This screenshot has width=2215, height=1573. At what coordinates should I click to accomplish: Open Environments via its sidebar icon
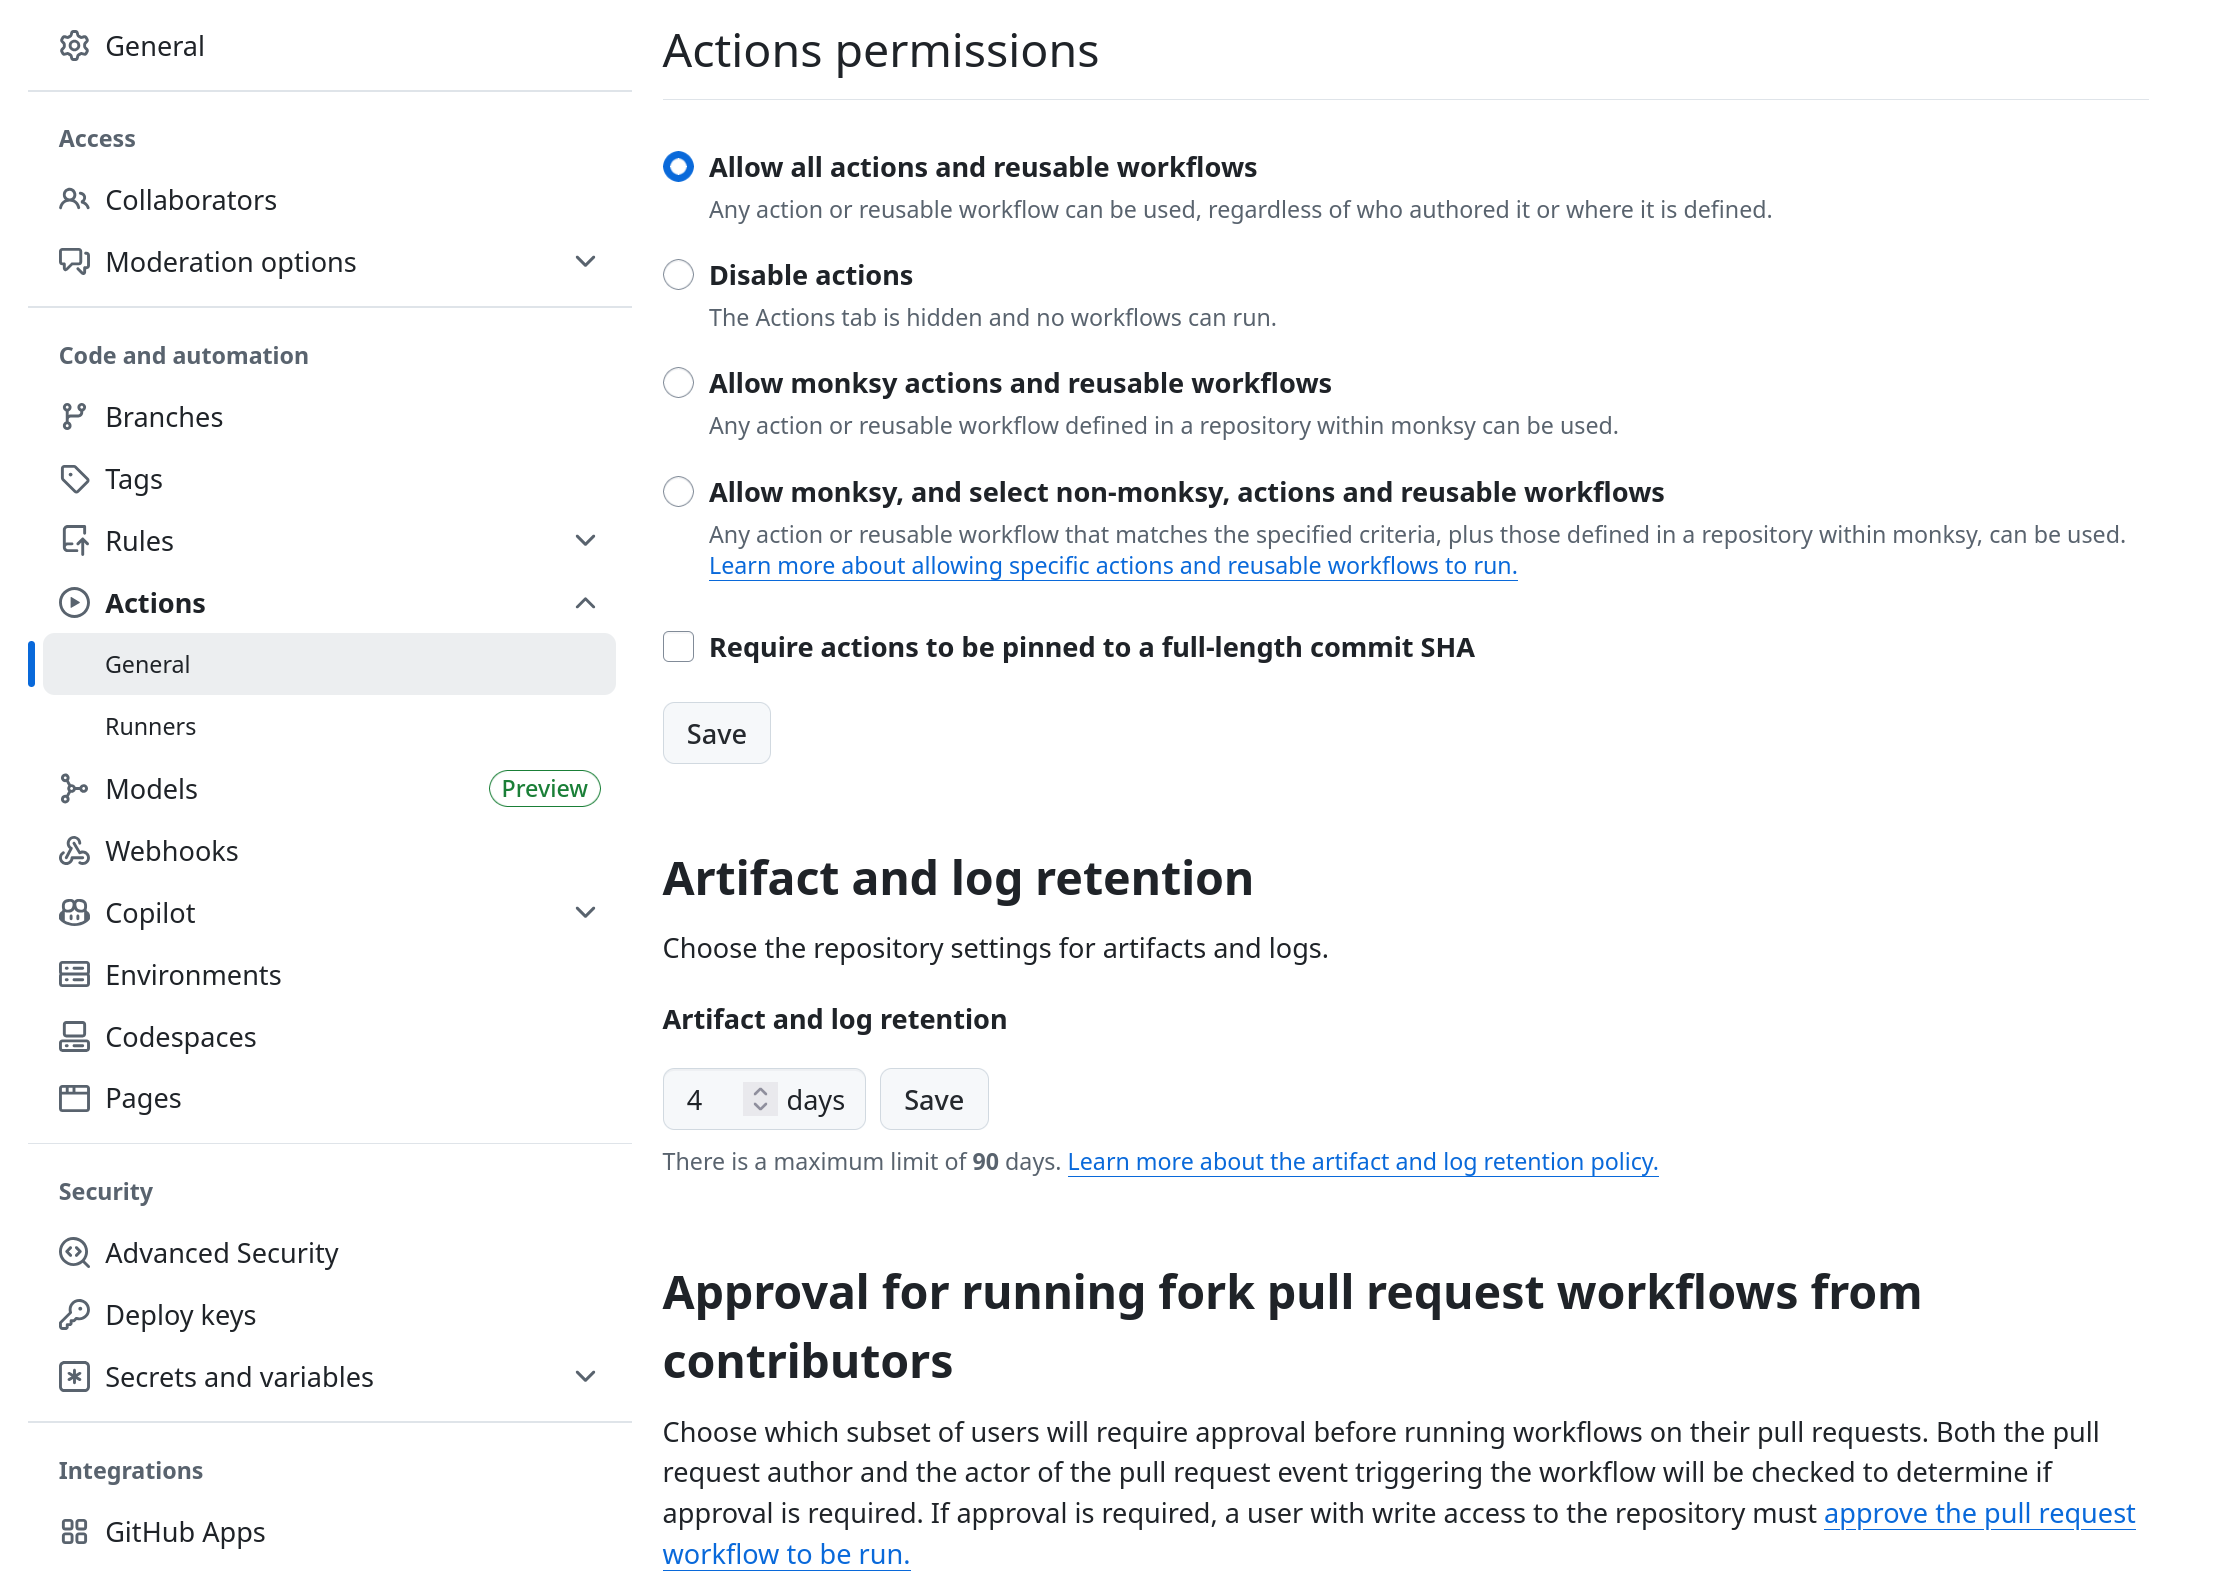pyautogui.click(x=75, y=974)
